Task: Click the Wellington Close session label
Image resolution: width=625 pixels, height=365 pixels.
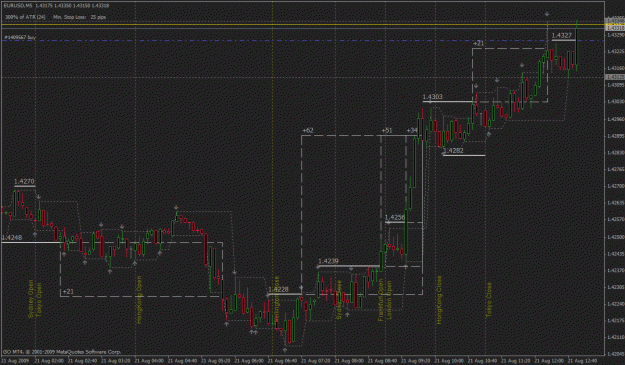Action: click(277, 300)
